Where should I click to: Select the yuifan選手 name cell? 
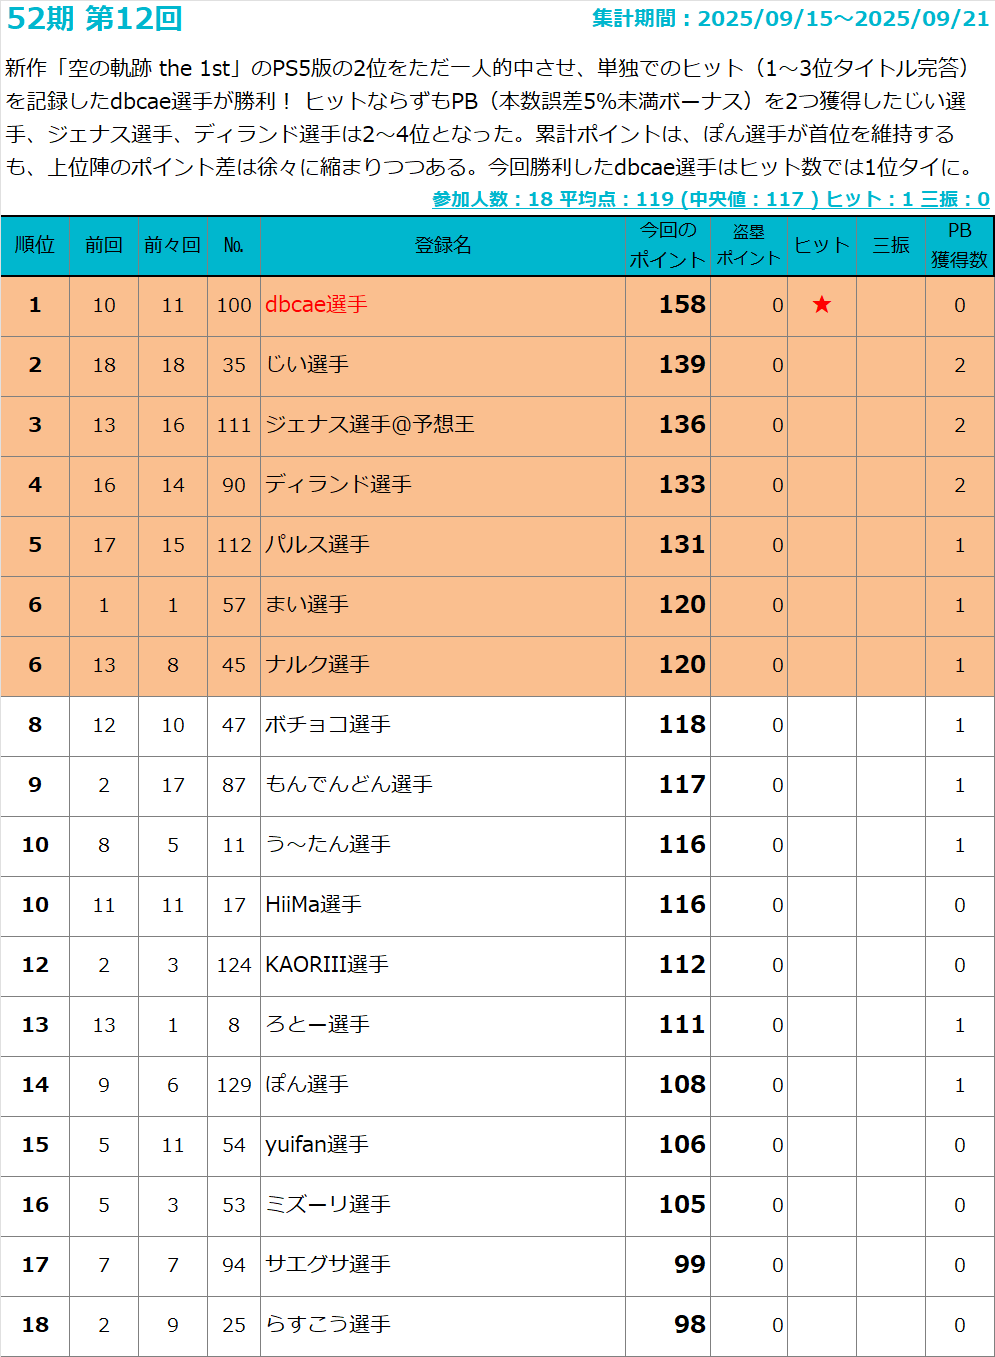pos(316,1145)
